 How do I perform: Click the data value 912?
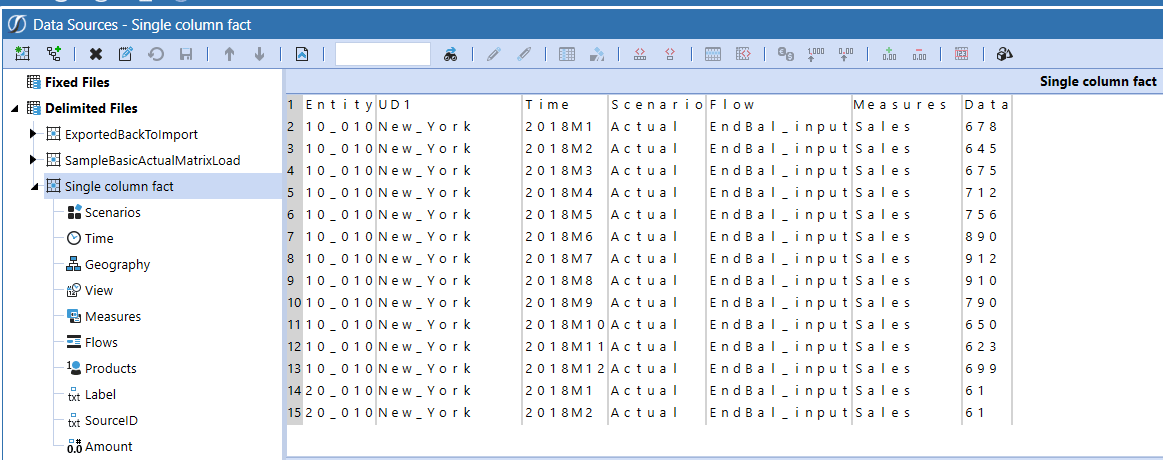click(981, 259)
